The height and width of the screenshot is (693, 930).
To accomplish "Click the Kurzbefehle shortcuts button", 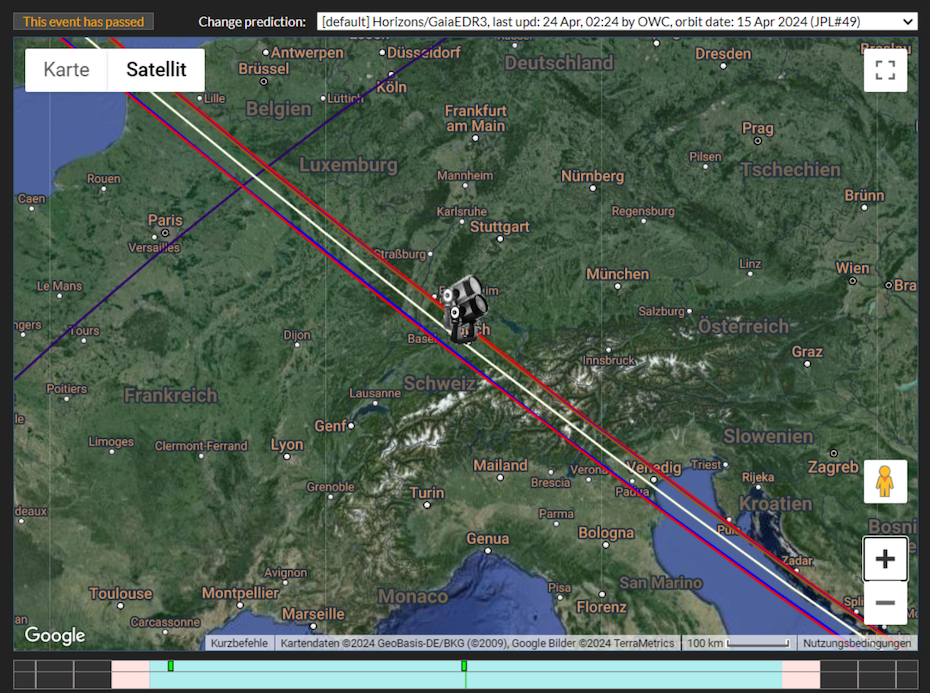I will point(239,643).
